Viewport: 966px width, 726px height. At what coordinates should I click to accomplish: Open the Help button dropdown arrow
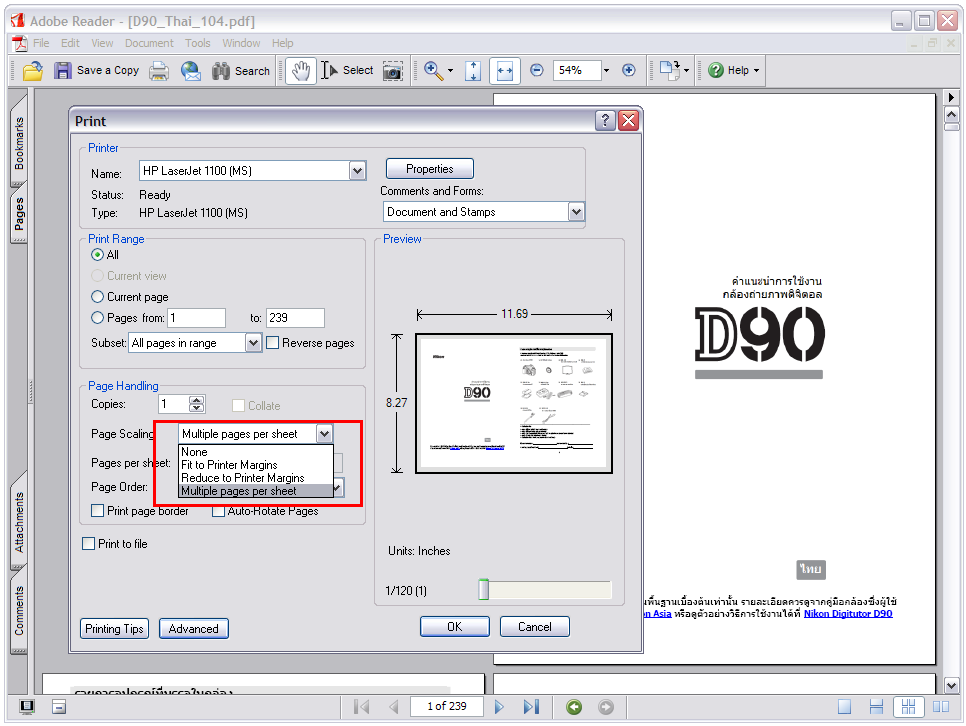pyautogui.click(x=757, y=70)
